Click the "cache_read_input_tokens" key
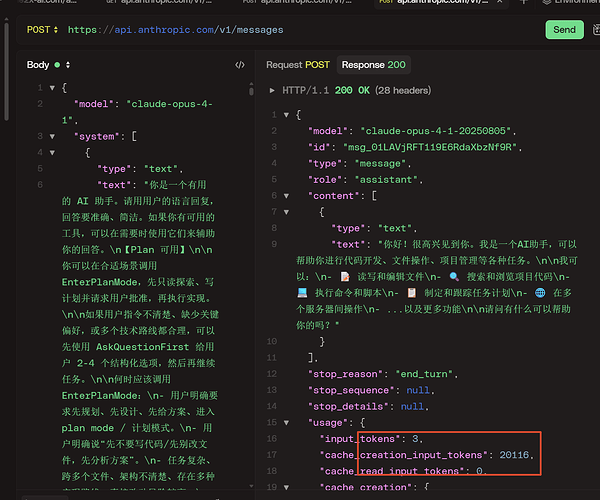 [x=392, y=471]
